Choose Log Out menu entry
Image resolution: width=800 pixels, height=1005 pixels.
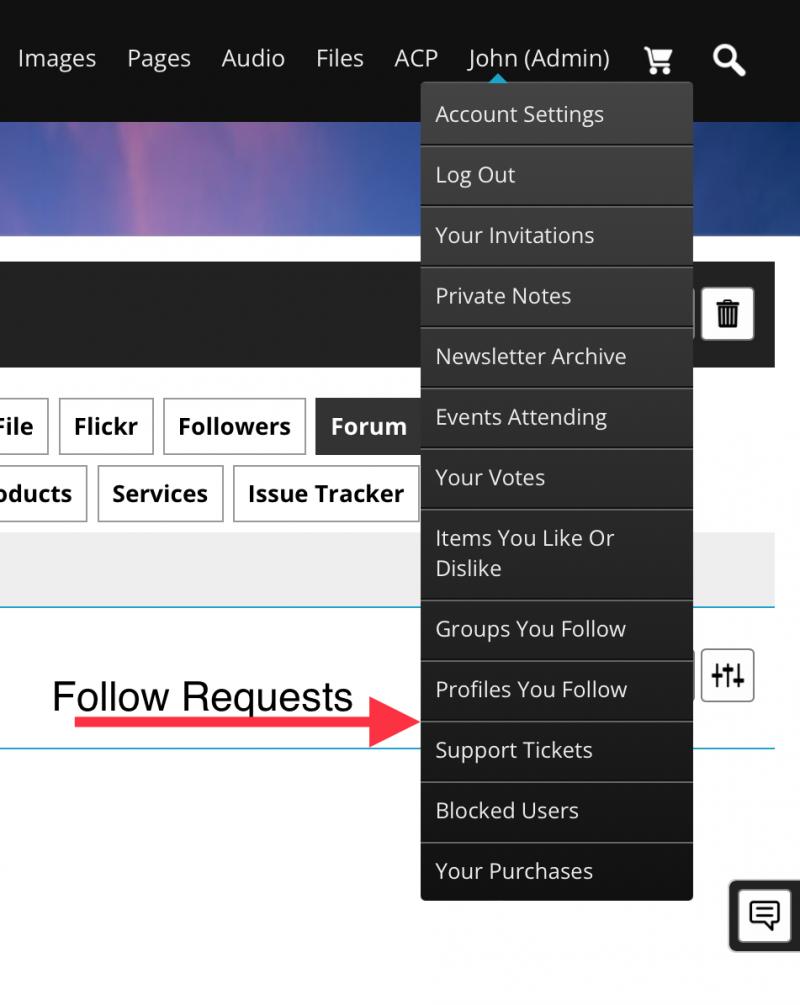556,175
